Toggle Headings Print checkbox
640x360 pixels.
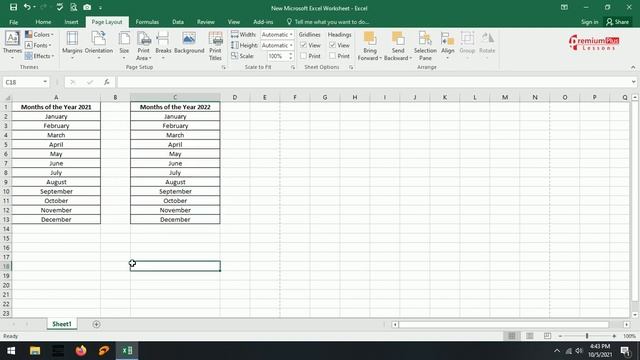(x=332, y=56)
